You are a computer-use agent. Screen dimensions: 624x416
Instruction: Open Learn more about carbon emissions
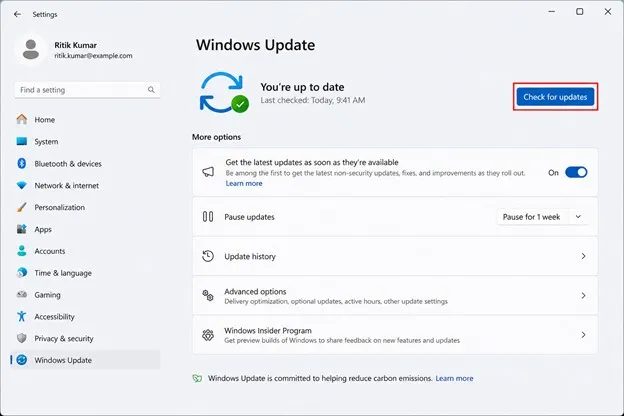pos(454,378)
